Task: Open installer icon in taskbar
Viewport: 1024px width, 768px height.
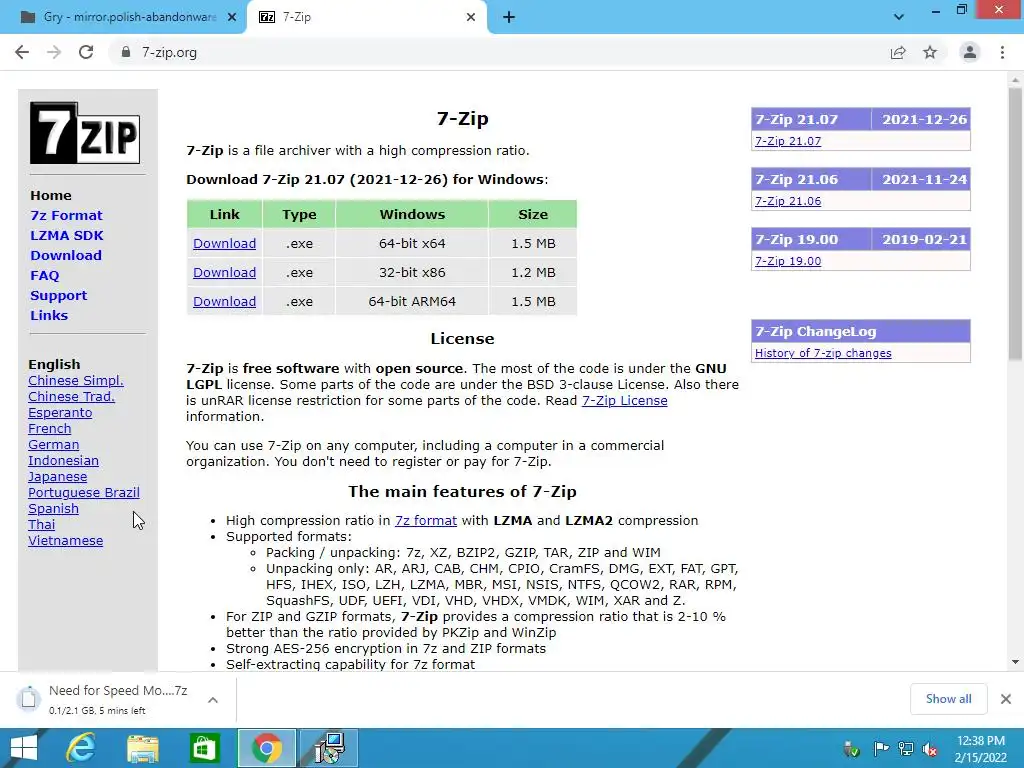Action: click(x=328, y=748)
